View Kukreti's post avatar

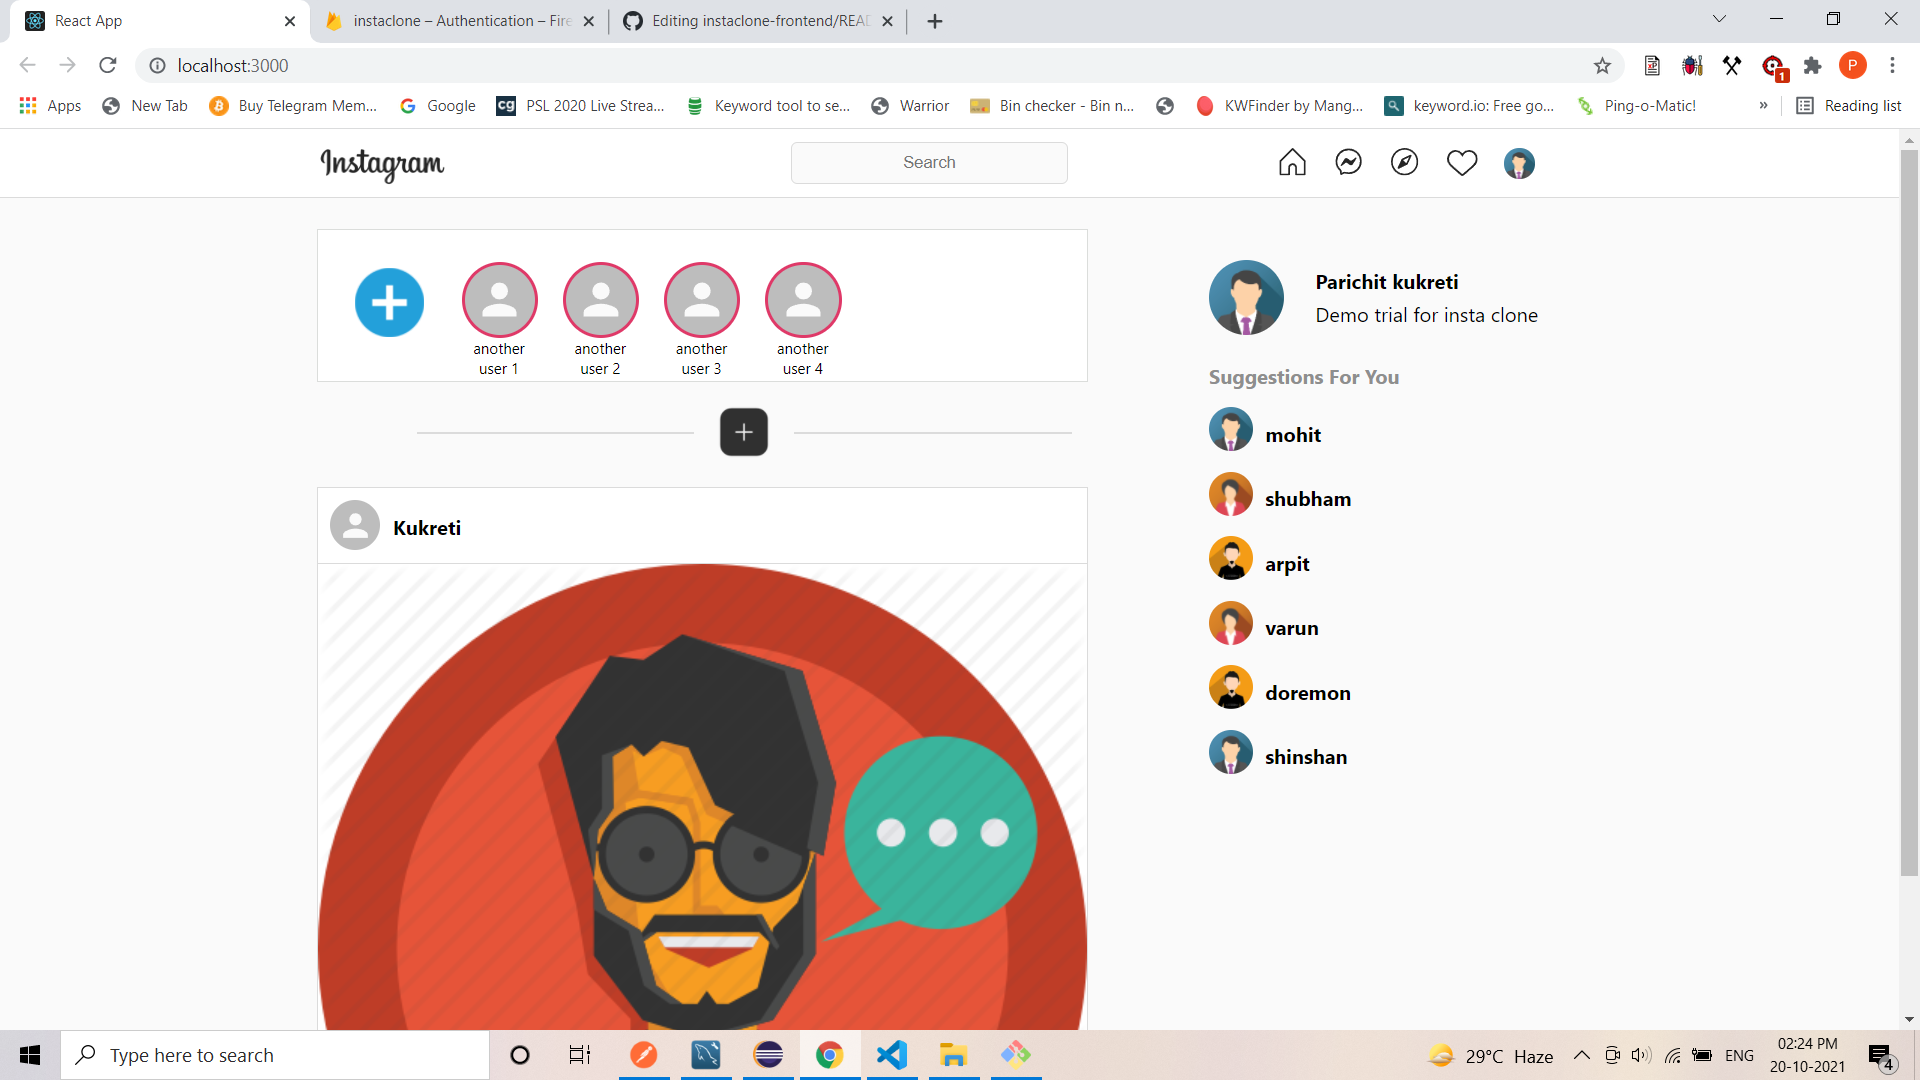coord(354,524)
